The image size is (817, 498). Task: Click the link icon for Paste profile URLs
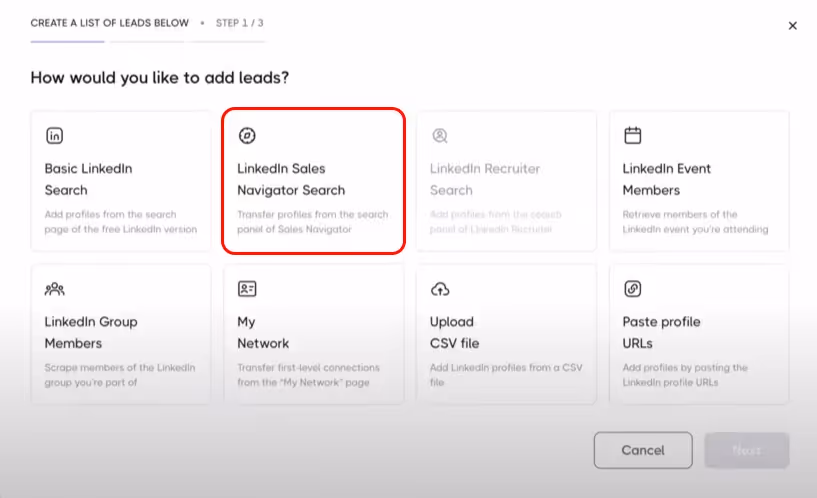tap(633, 289)
